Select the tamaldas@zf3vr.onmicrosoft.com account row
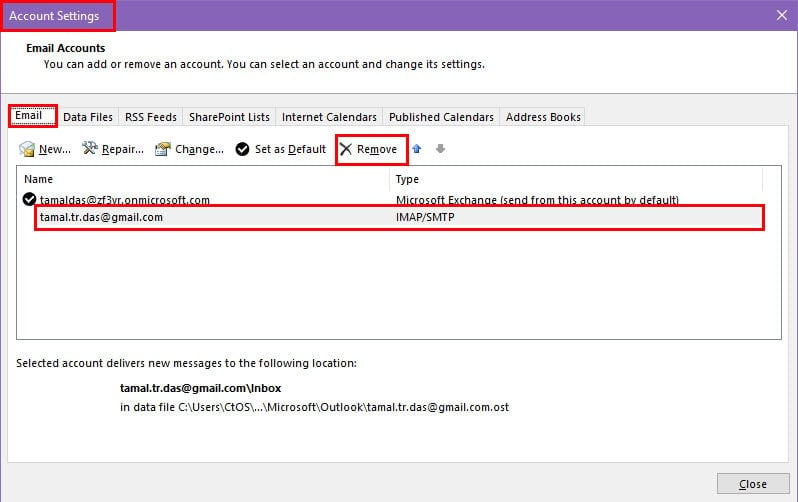This screenshot has width=798, height=502. coord(392,199)
